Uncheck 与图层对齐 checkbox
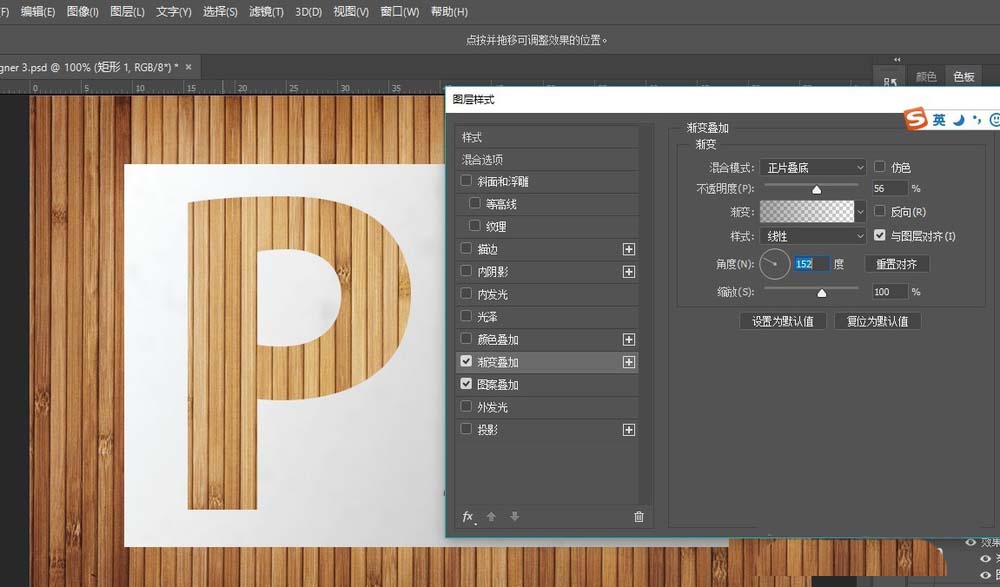 click(879, 235)
